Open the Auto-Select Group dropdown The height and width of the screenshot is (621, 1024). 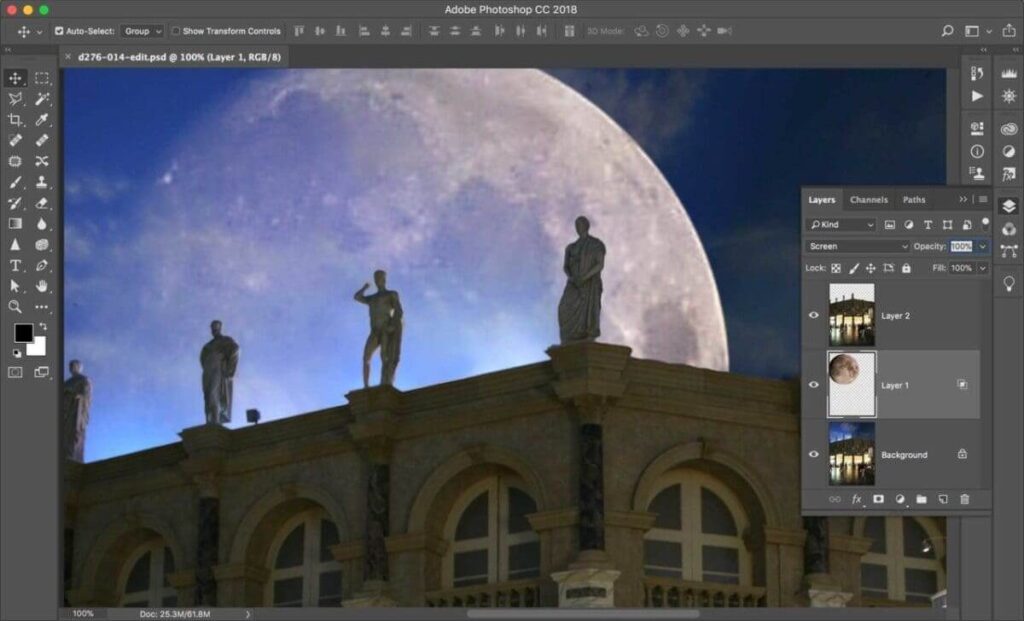[140, 31]
